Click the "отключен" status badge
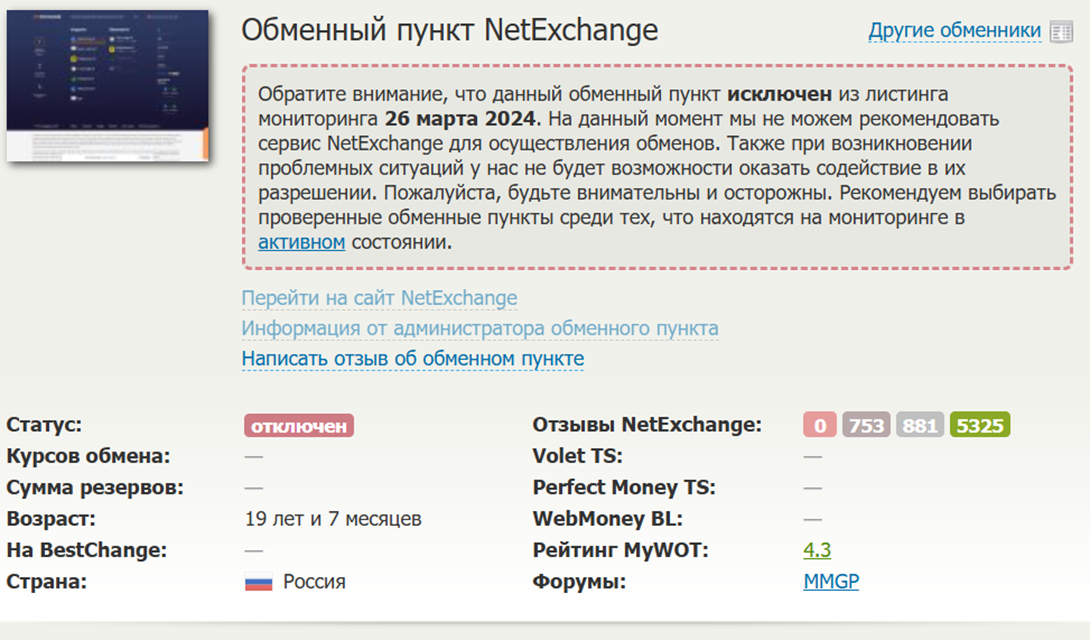This screenshot has width=1090, height=640. click(296, 424)
